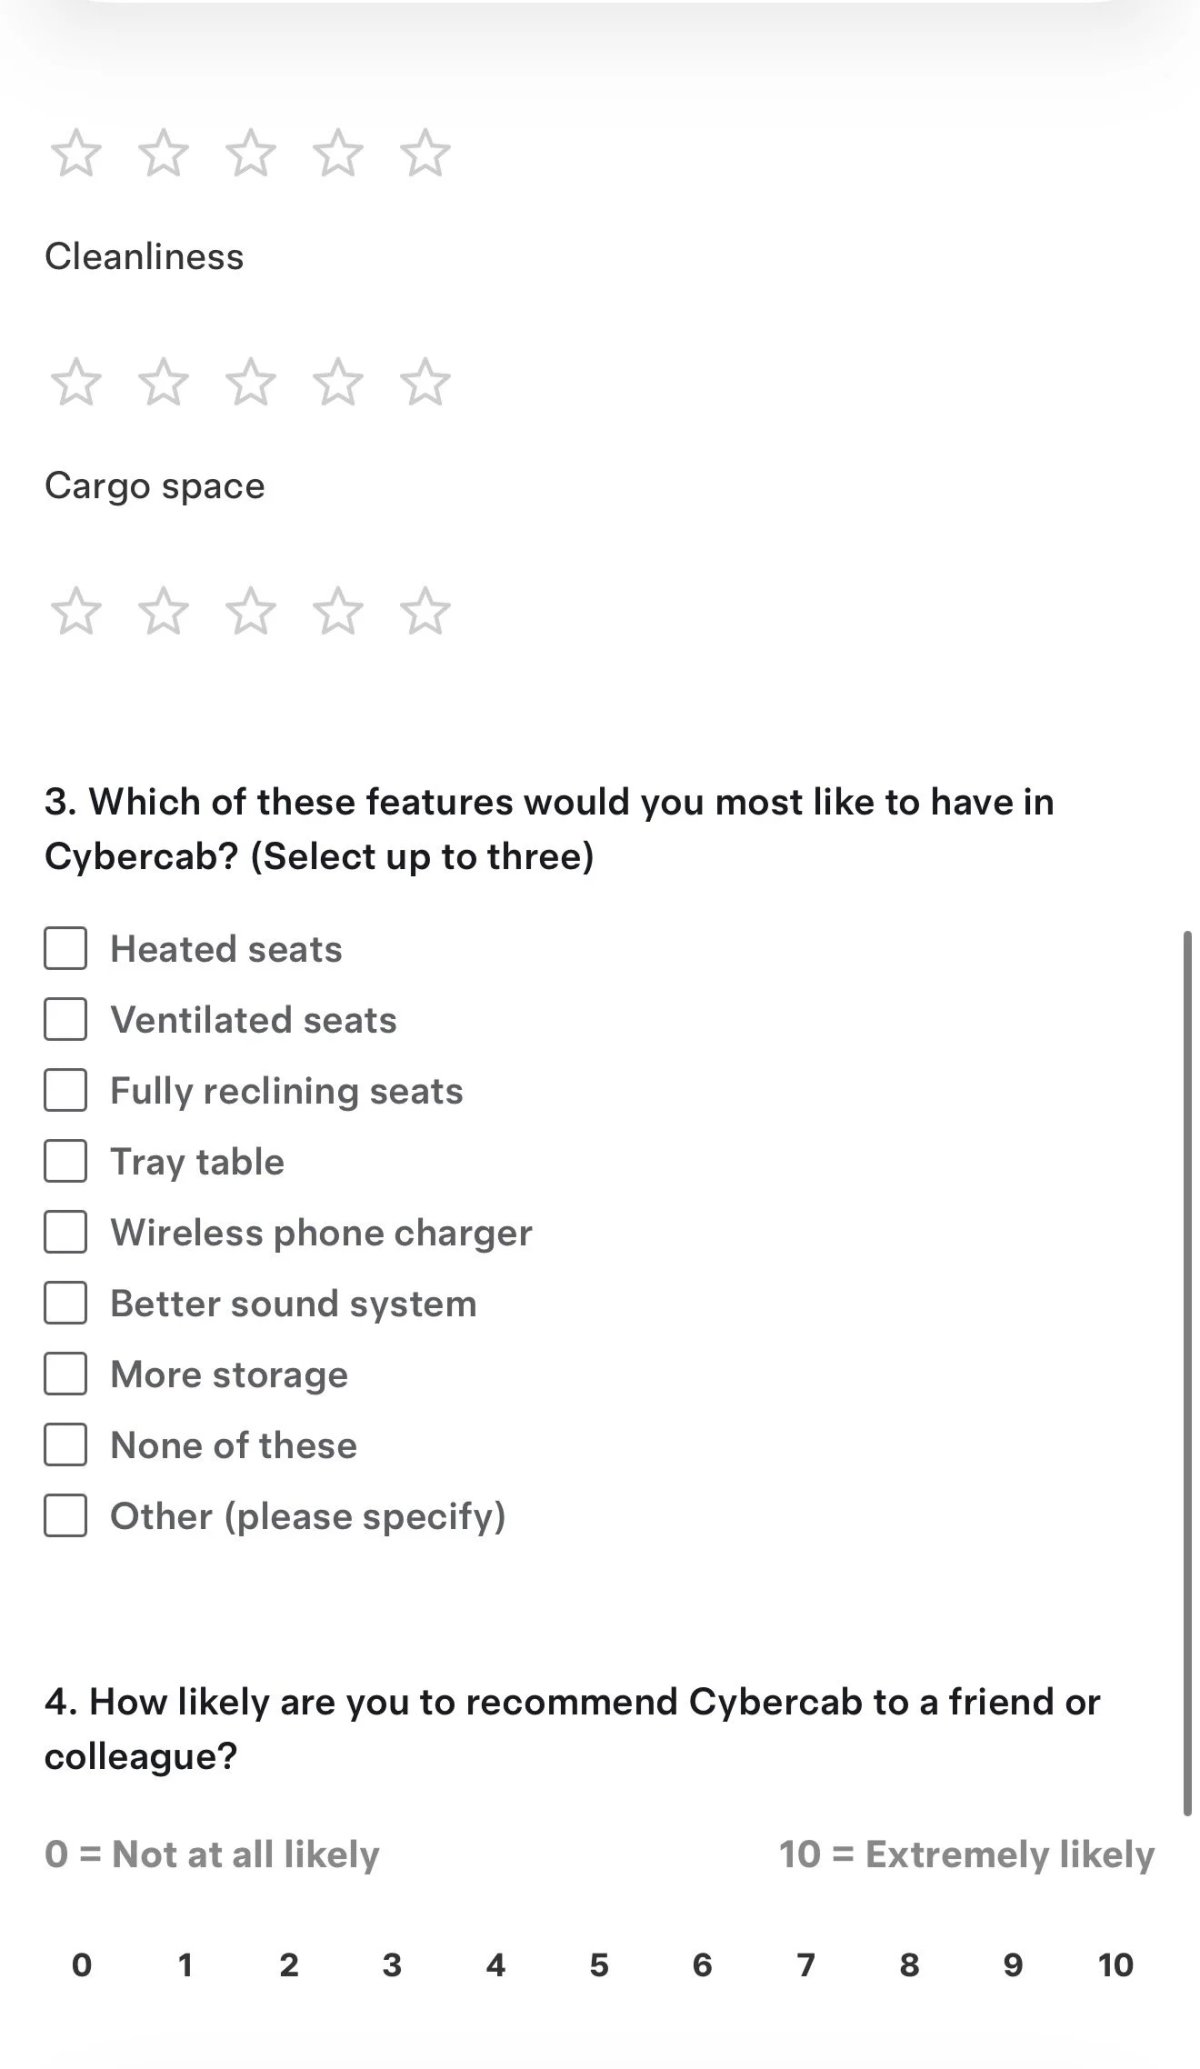Tick the Ventilated seats checkbox
1200x2069 pixels.
tap(65, 1019)
